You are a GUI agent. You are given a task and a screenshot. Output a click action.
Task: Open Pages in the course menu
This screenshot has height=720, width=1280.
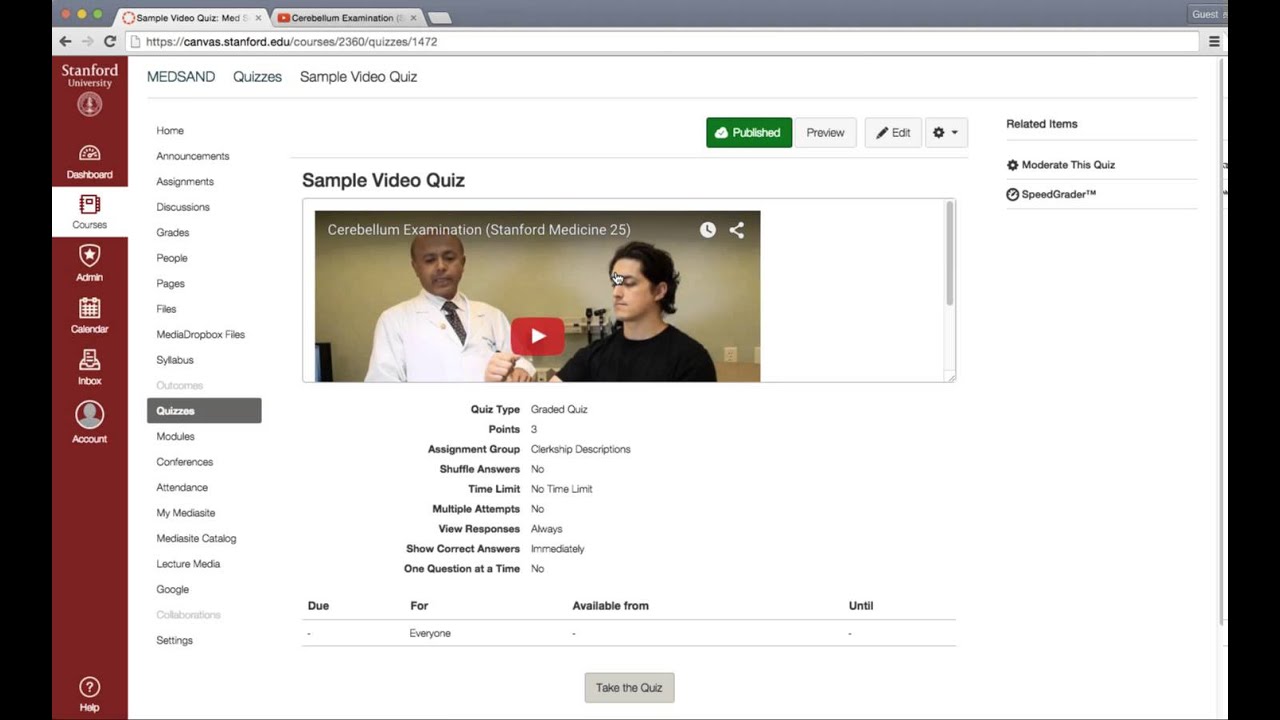point(171,284)
